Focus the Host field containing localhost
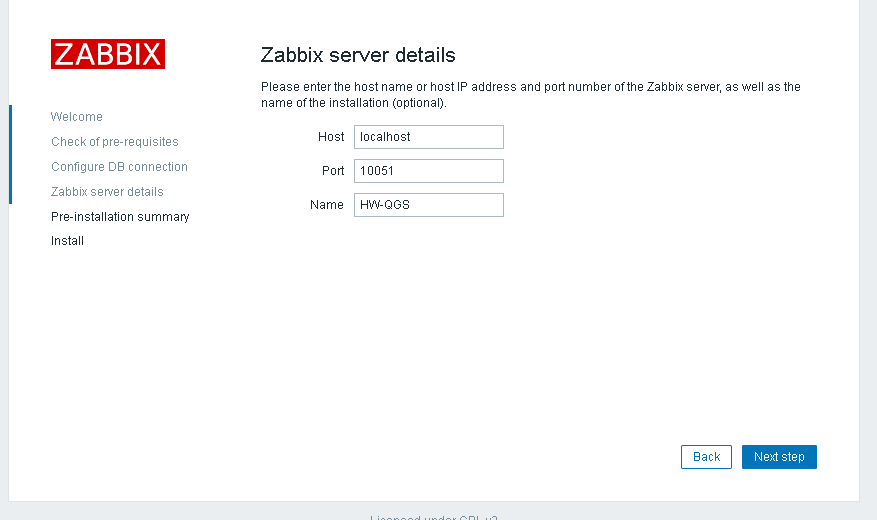The width and height of the screenshot is (877, 520). 428,137
